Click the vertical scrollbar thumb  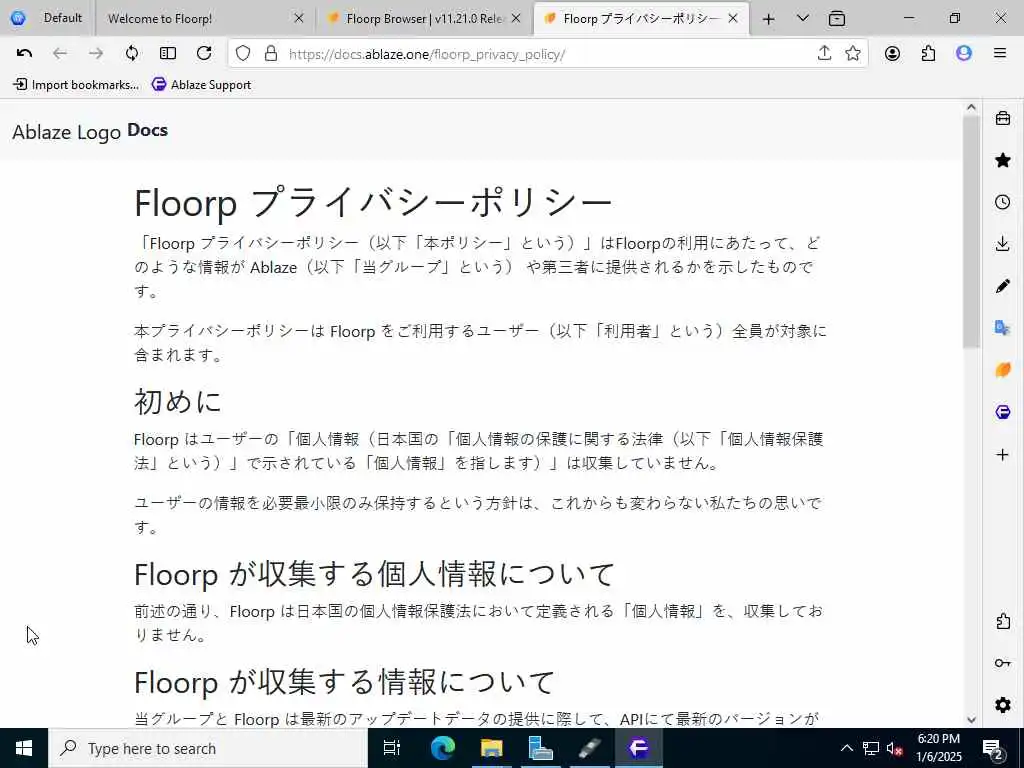point(971,231)
